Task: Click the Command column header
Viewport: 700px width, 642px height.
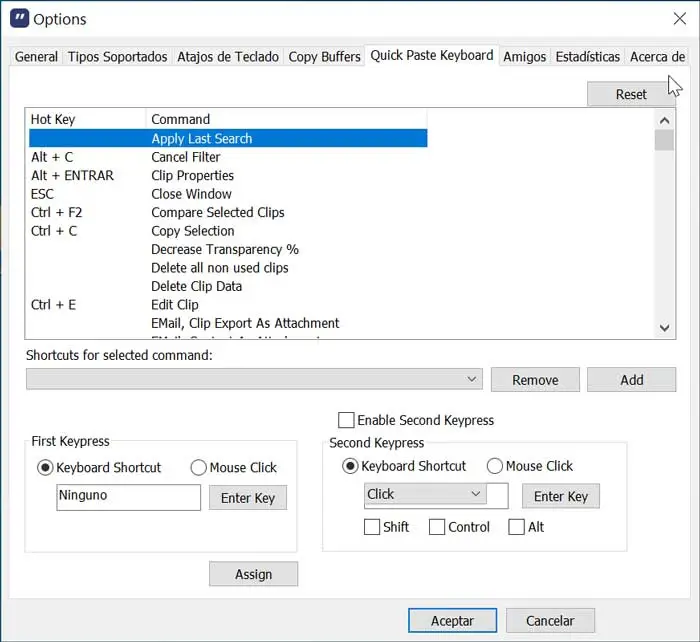Action: pyautogui.click(x=286, y=119)
